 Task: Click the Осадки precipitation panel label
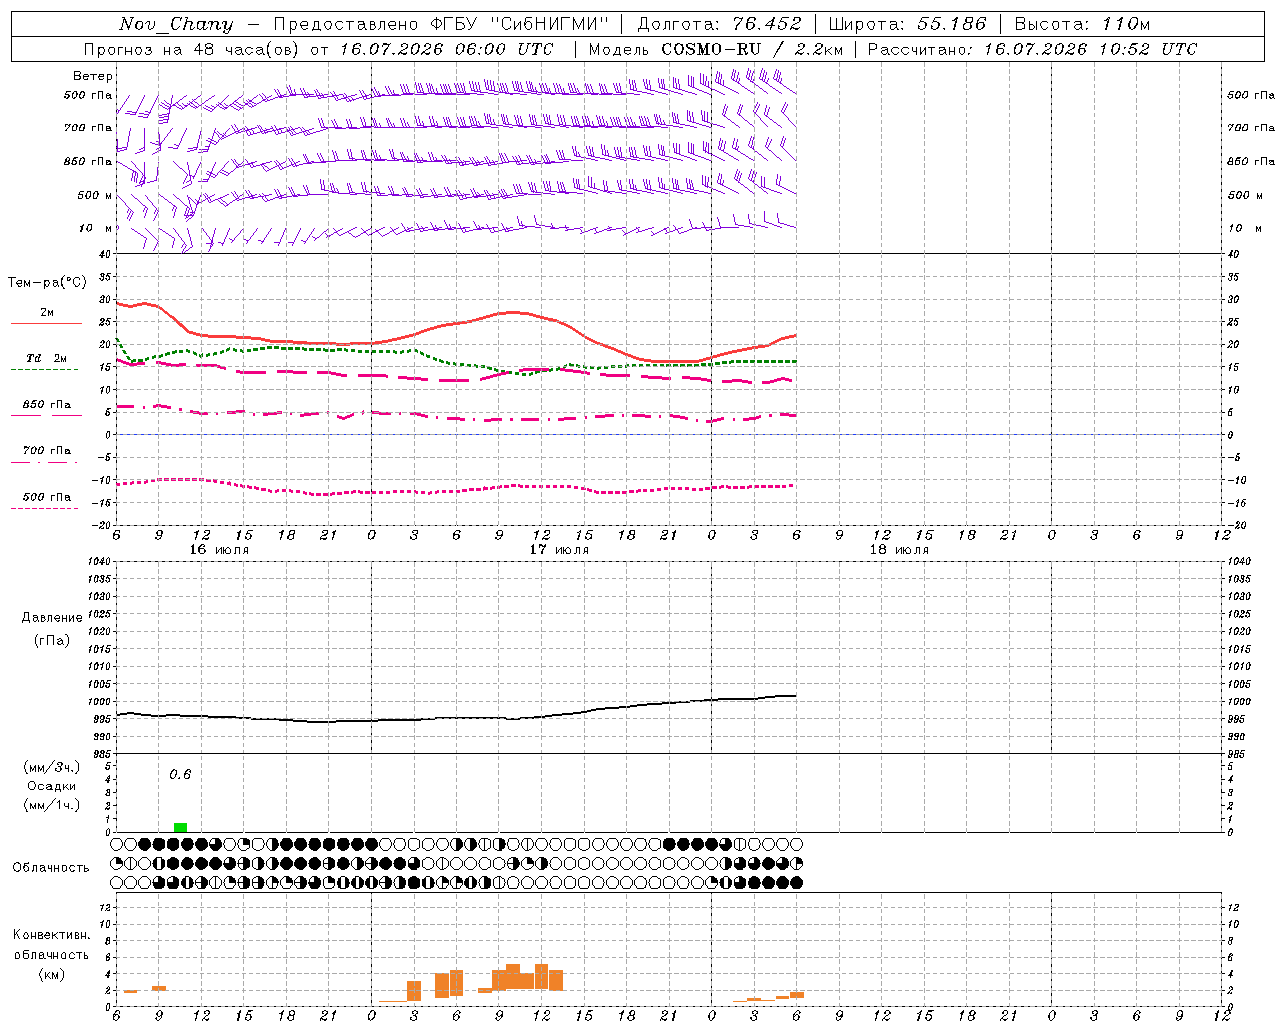coord(52,786)
